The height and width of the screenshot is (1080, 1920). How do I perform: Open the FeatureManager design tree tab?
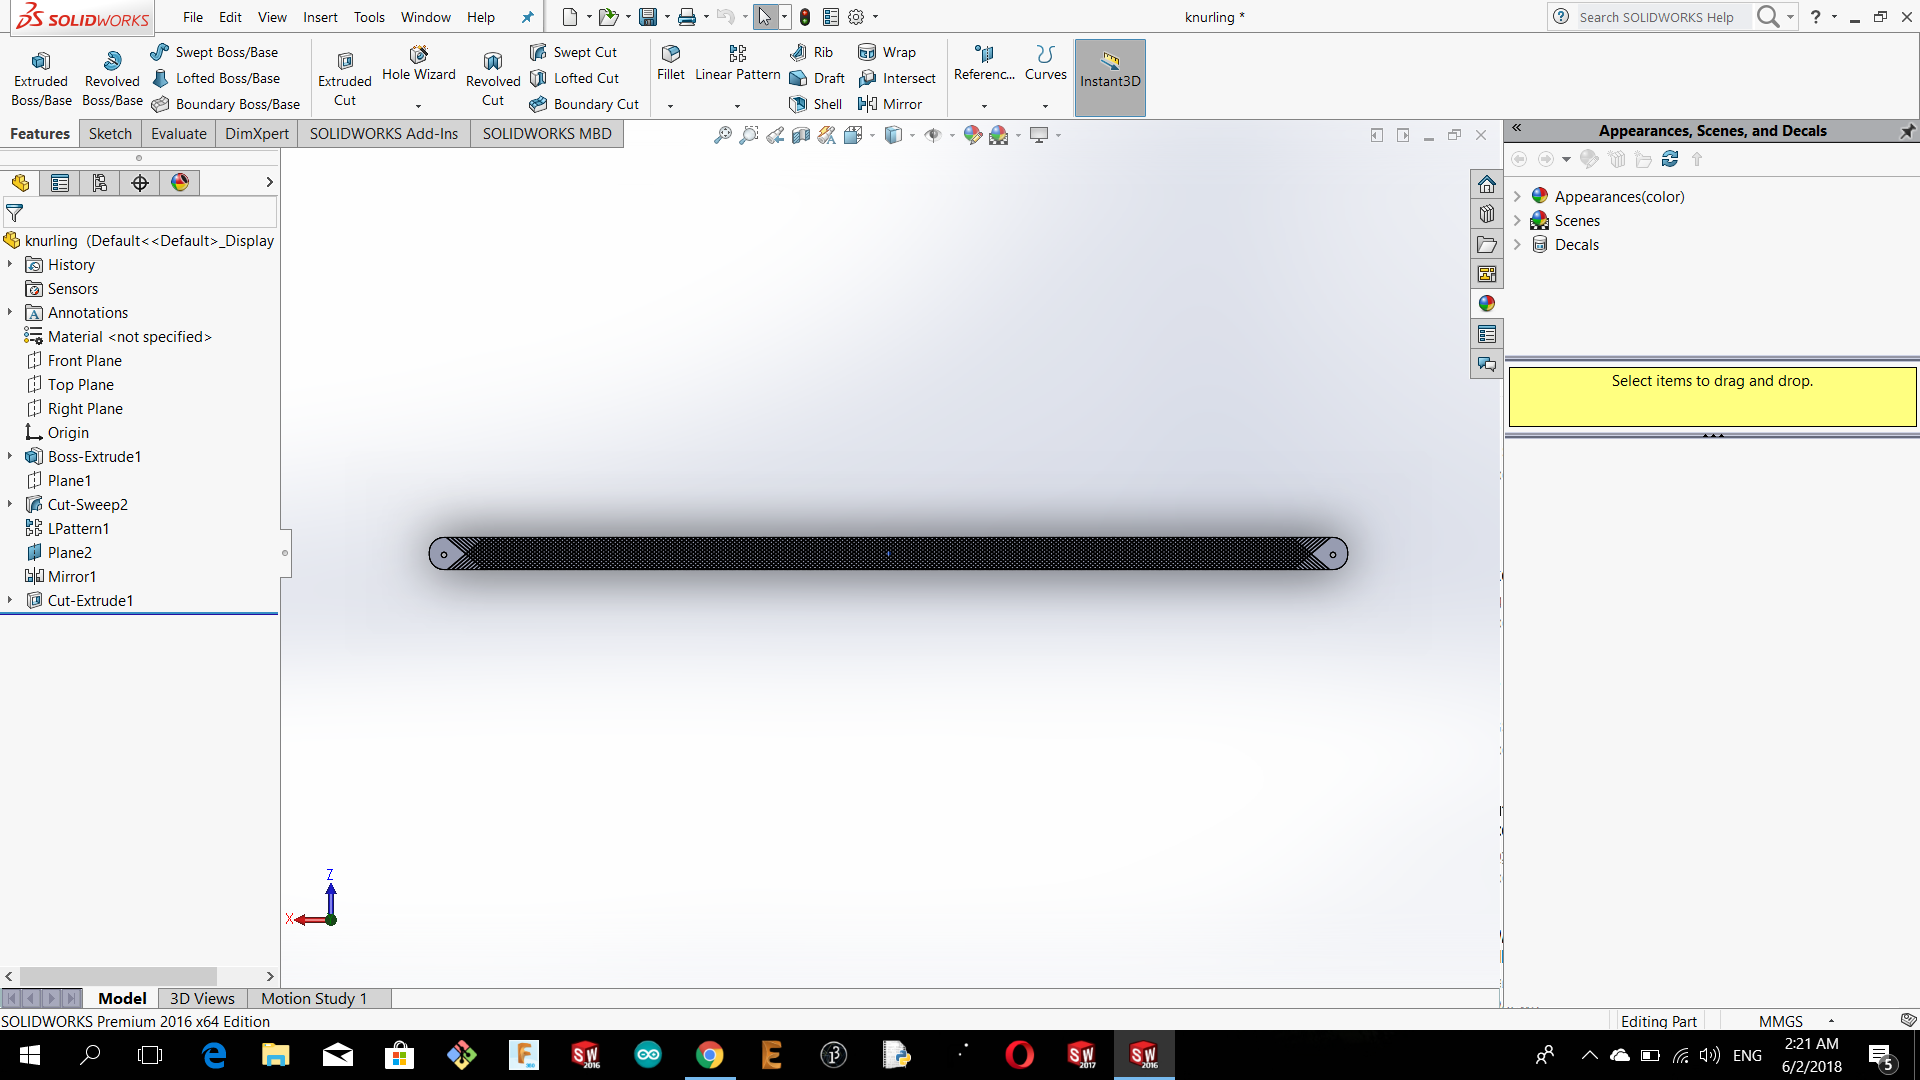[x=20, y=182]
